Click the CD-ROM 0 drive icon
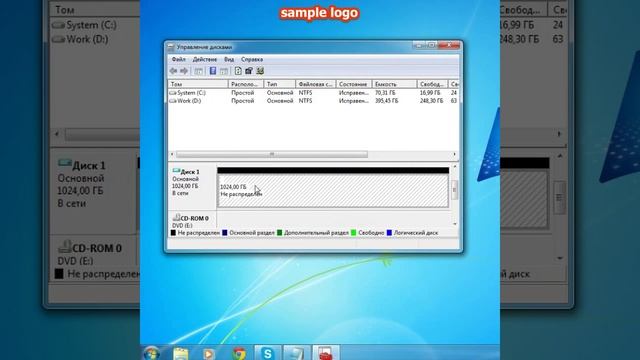640x360 pixels. (176, 217)
